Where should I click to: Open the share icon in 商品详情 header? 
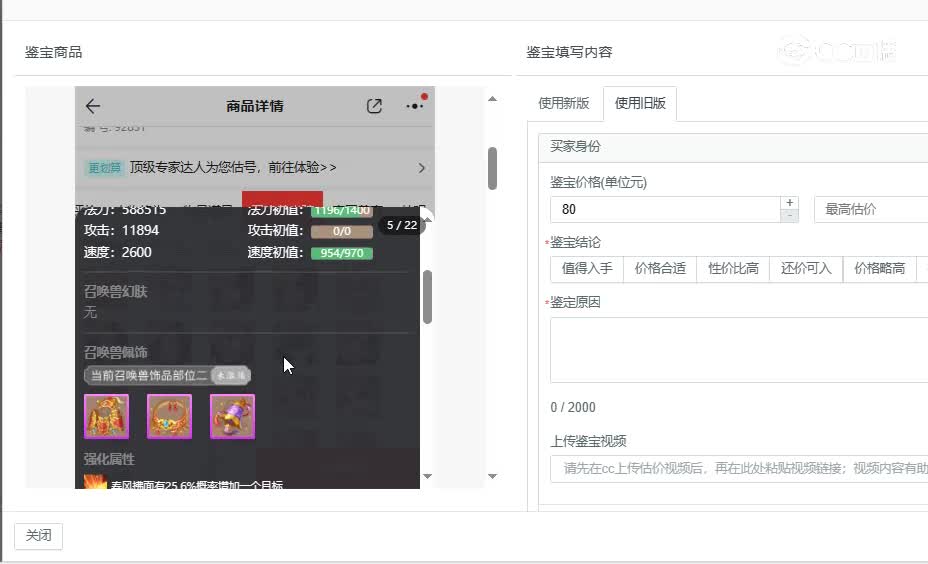point(374,106)
